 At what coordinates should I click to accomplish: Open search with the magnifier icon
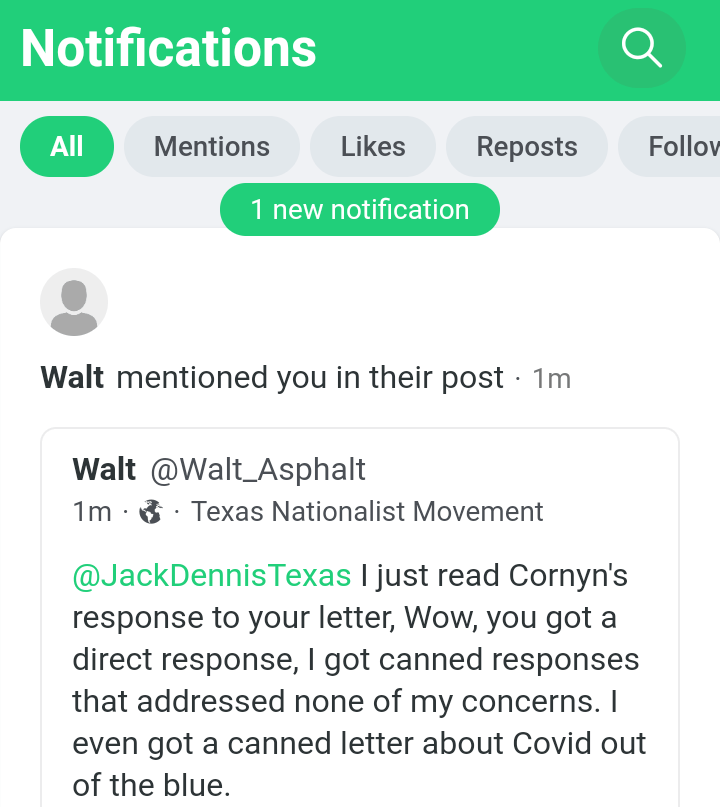(x=641, y=47)
